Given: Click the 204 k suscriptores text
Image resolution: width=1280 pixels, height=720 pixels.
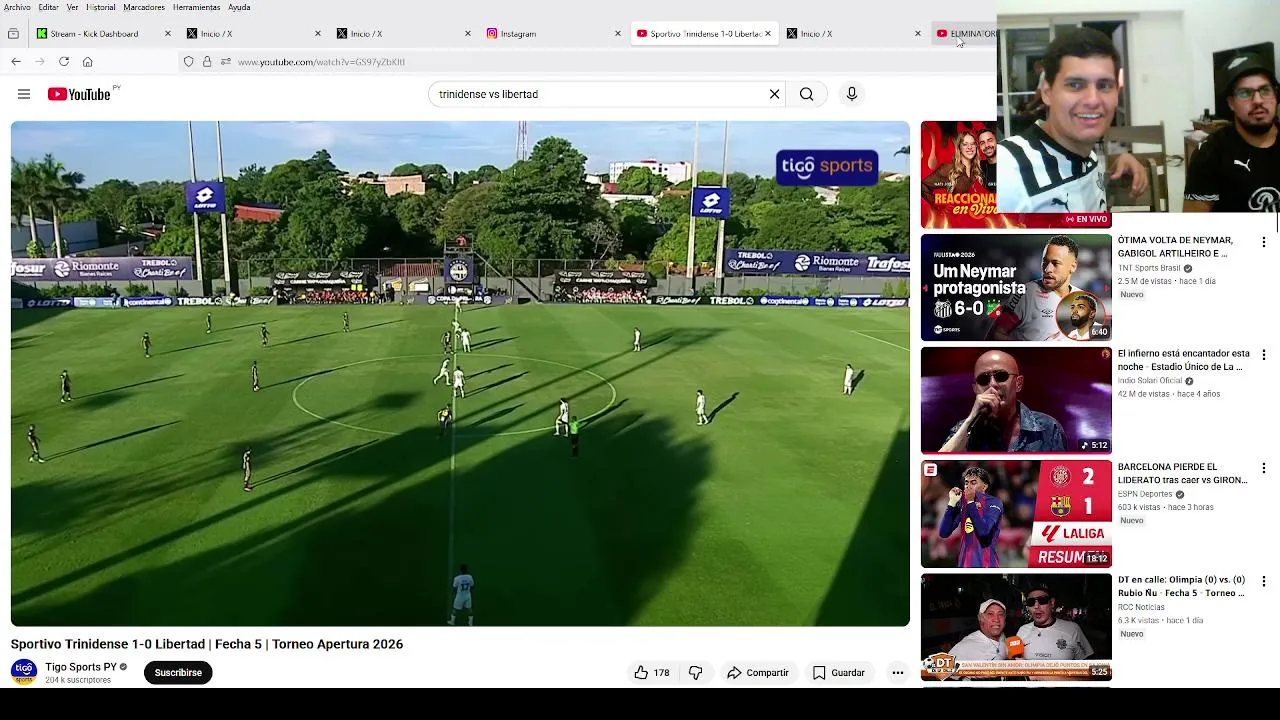Looking at the screenshot, I should [x=78, y=680].
